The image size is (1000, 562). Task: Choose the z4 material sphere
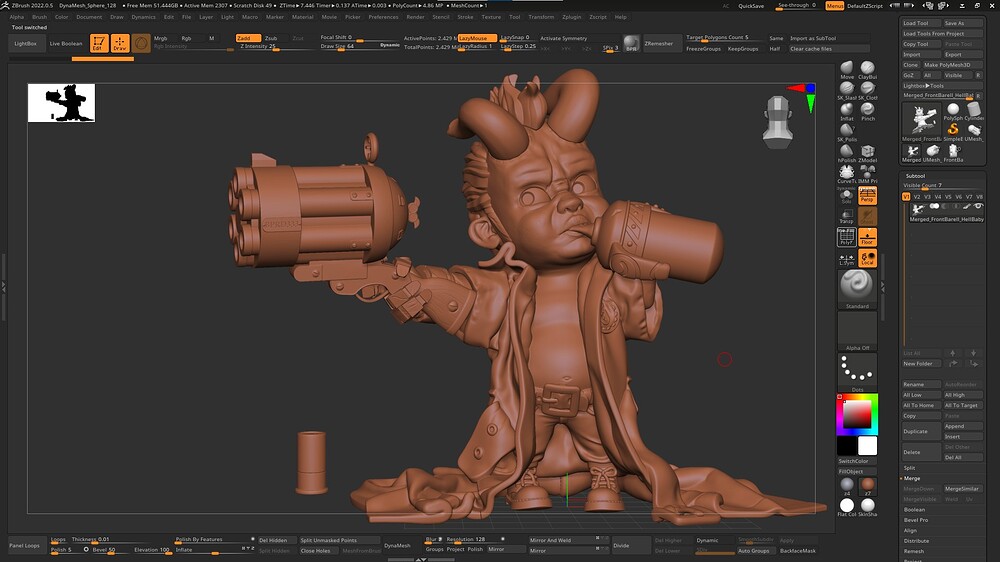(847, 486)
